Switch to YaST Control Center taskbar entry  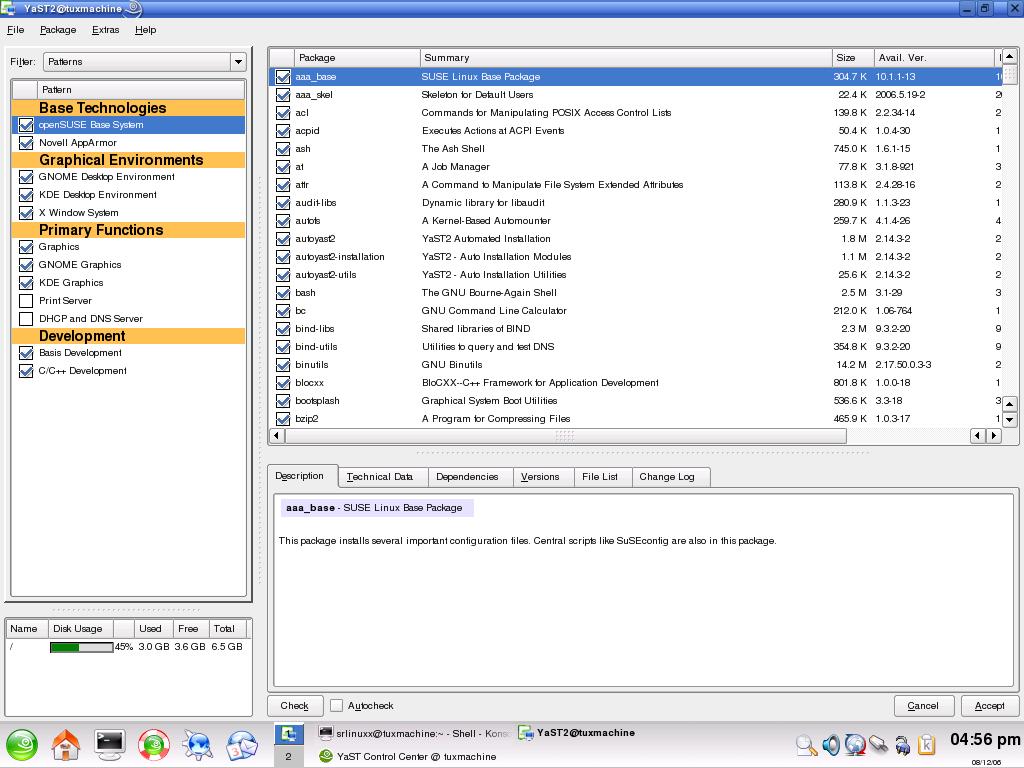(x=408, y=756)
